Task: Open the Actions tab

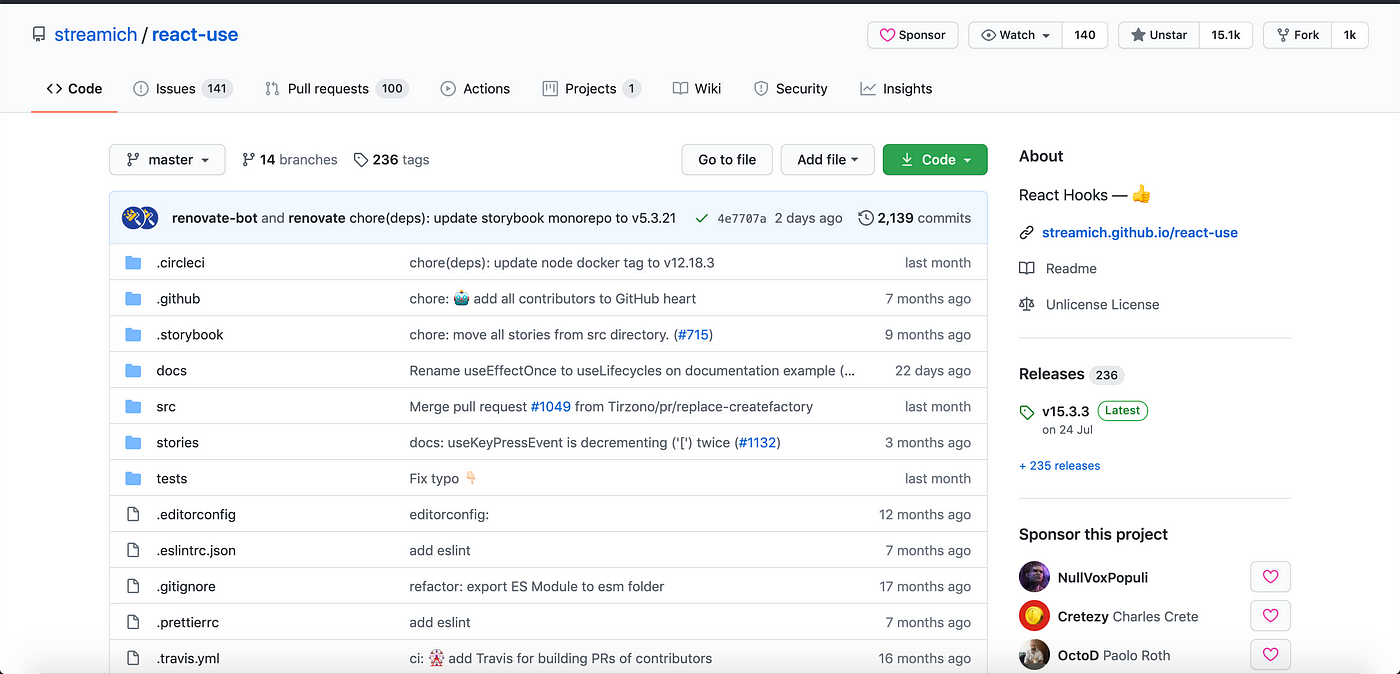Action: (475, 89)
